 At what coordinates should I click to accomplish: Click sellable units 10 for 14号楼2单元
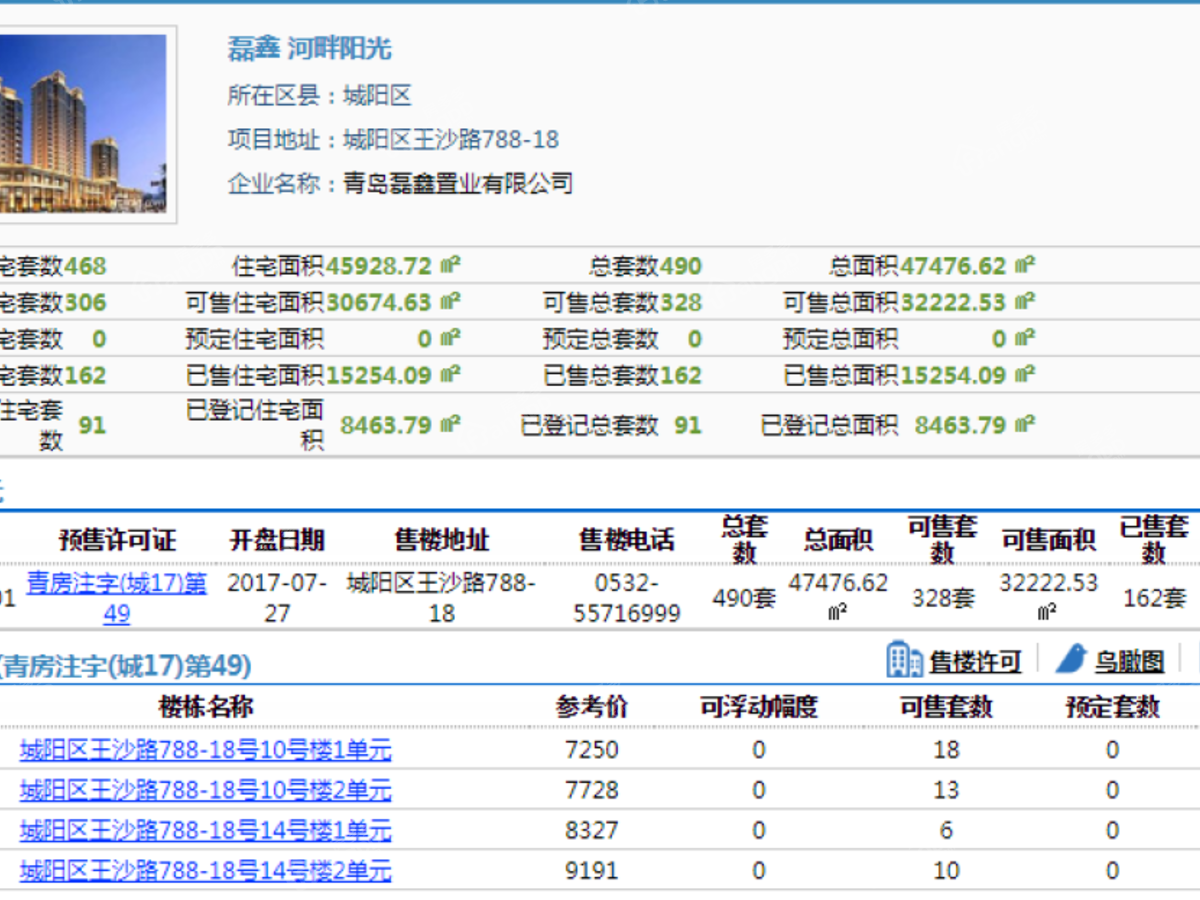(946, 871)
